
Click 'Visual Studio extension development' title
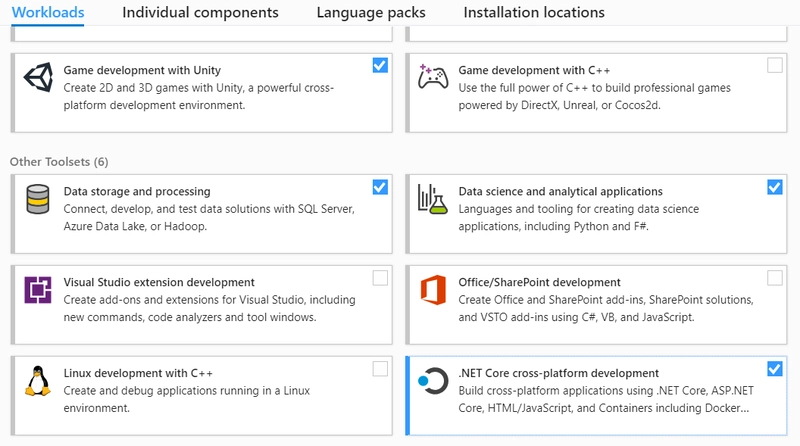pos(159,282)
